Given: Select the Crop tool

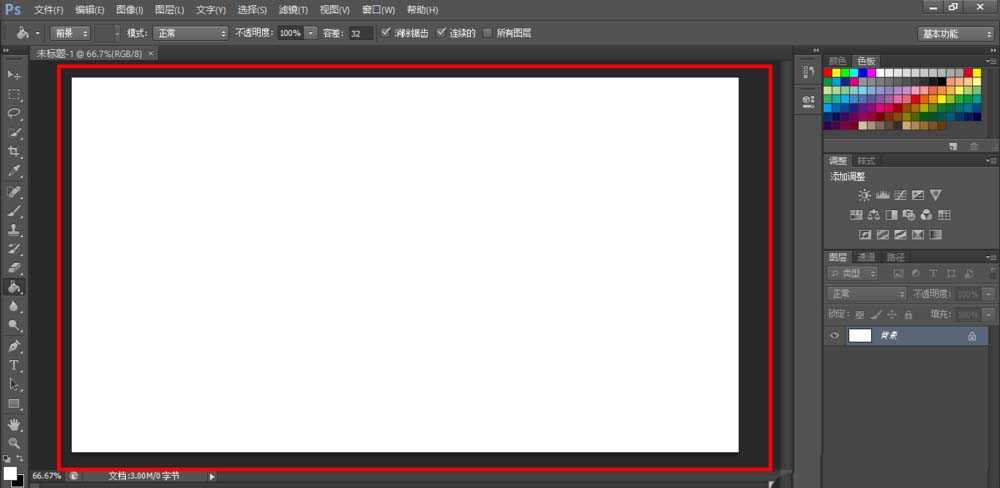Looking at the screenshot, I should (x=14, y=152).
